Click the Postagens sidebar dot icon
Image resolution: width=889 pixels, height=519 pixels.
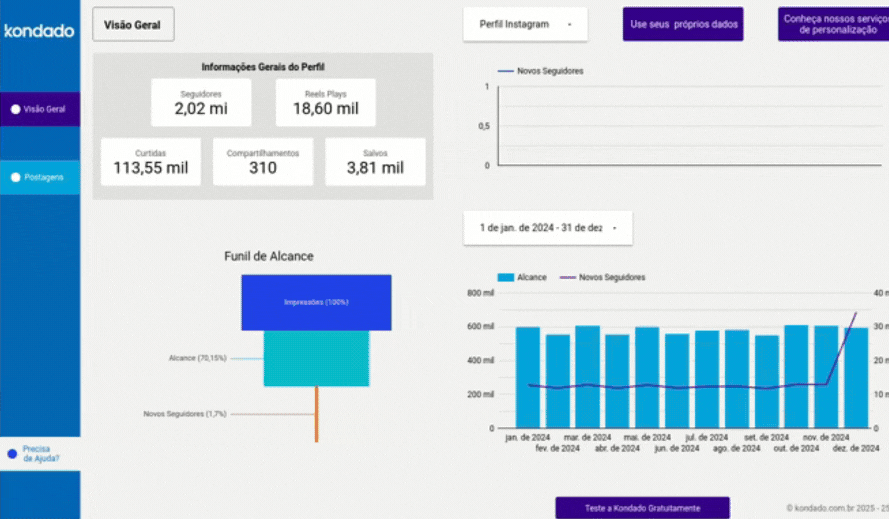[15, 177]
